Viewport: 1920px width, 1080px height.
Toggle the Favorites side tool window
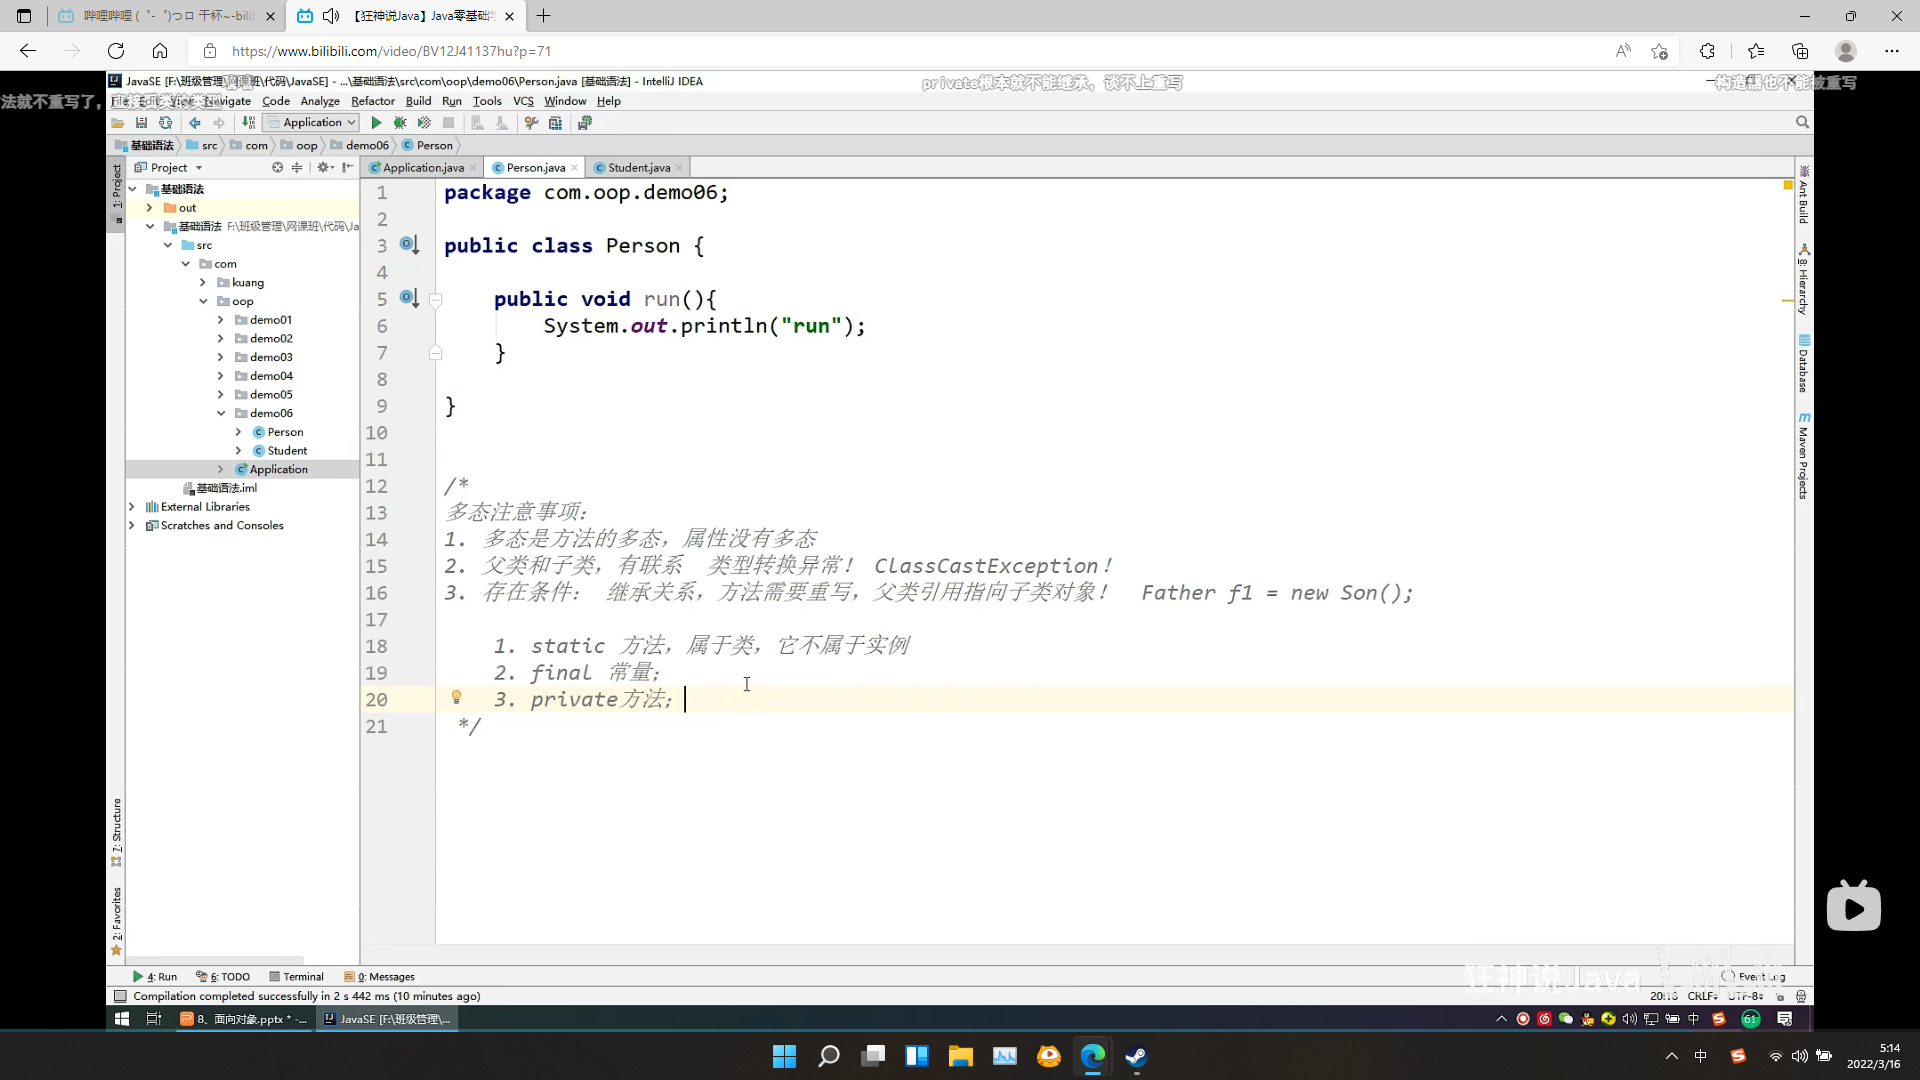tap(116, 916)
